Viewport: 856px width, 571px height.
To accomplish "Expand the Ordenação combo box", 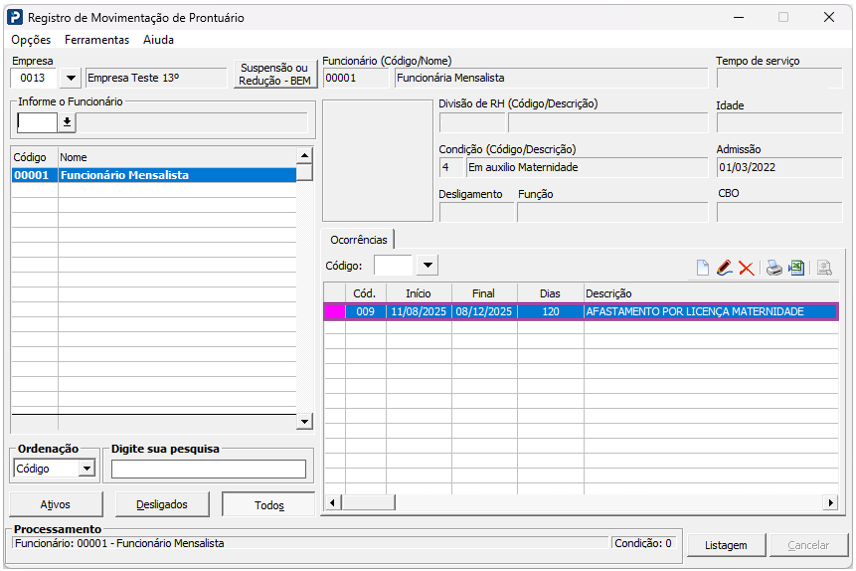I will tap(86, 468).
